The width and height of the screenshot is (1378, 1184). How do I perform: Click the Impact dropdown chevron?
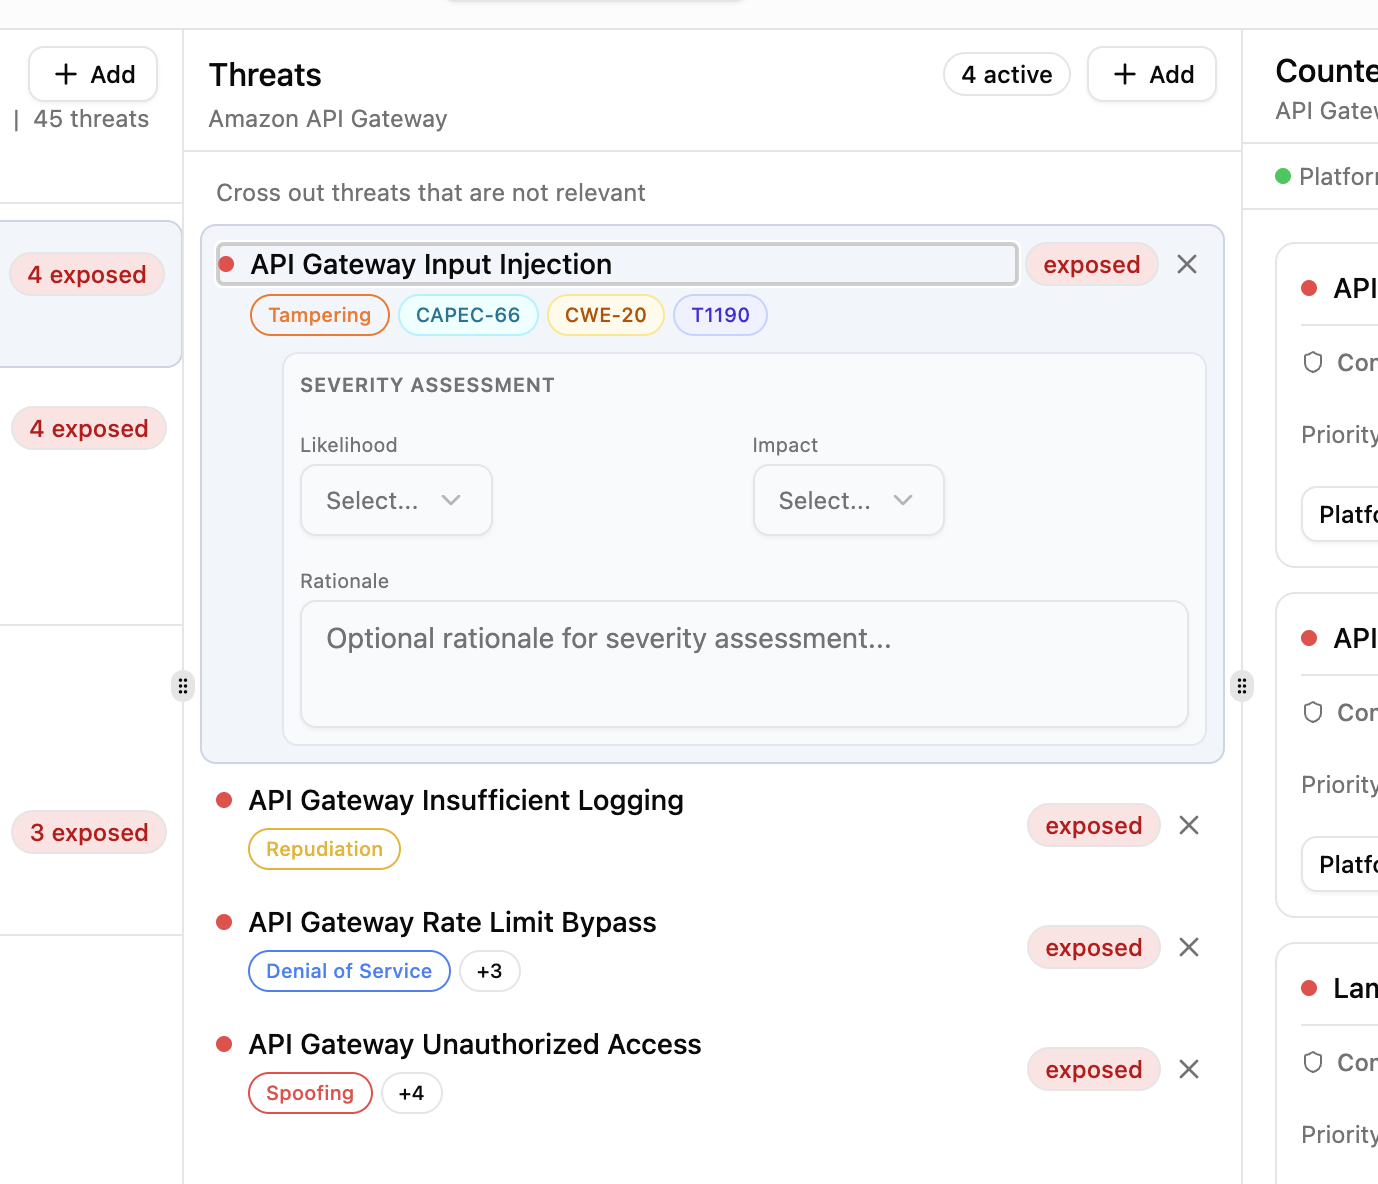(903, 500)
